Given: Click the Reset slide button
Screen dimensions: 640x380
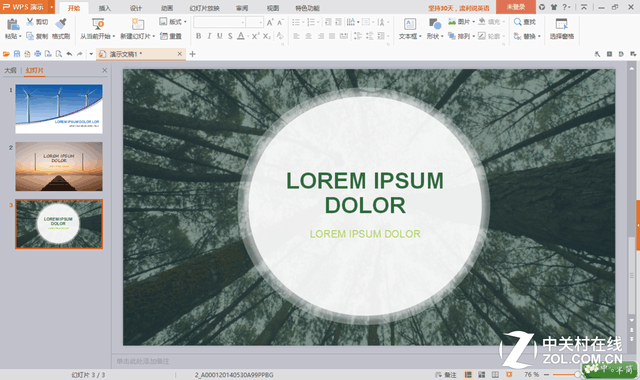Looking at the screenshot, I should point(171,36).
